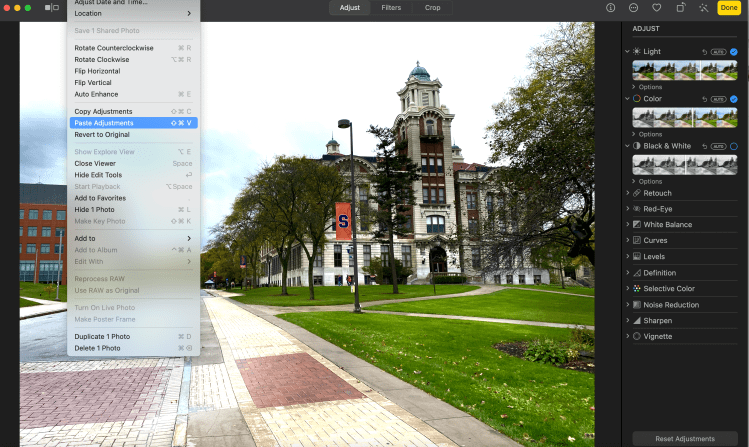Open the More options ellipsis button

click(x=633, y=8)
